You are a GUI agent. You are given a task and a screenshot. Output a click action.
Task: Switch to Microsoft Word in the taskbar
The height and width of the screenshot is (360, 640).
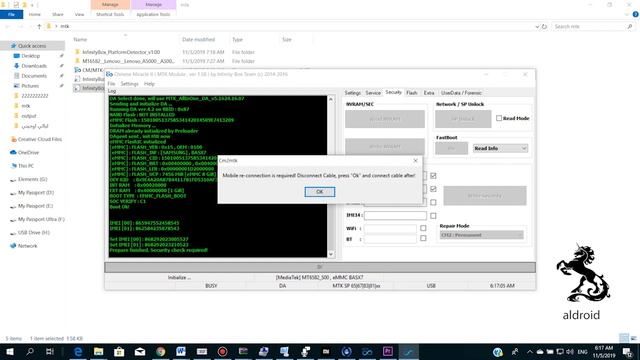pos(181,351)
